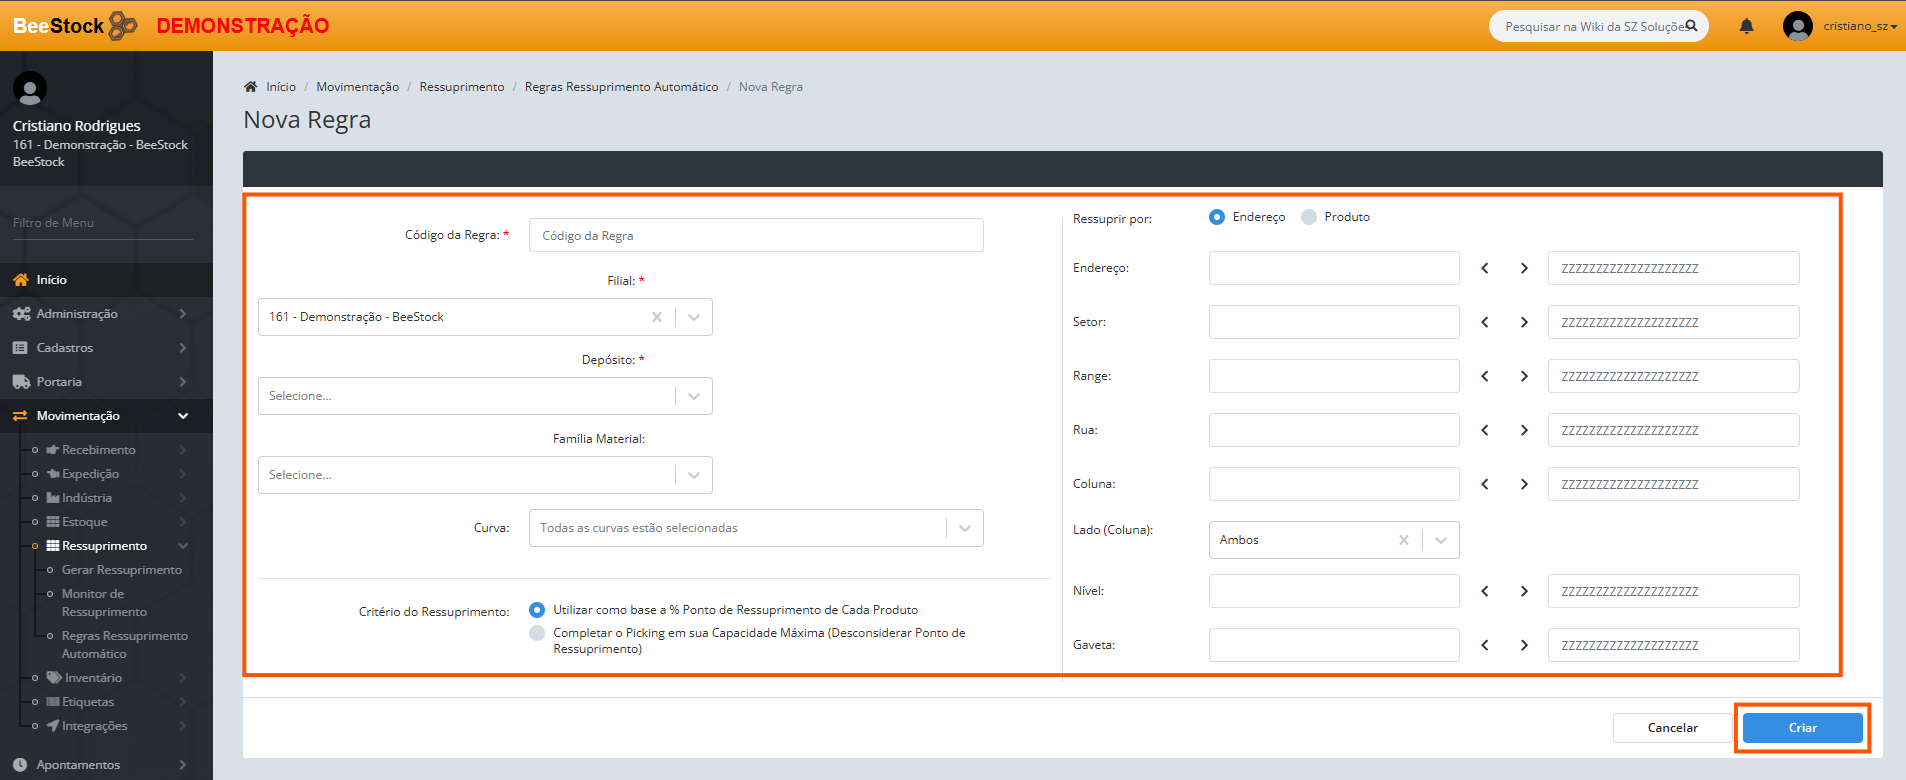
Task: Select the Produto radio option
Action: click(1309, 217)
